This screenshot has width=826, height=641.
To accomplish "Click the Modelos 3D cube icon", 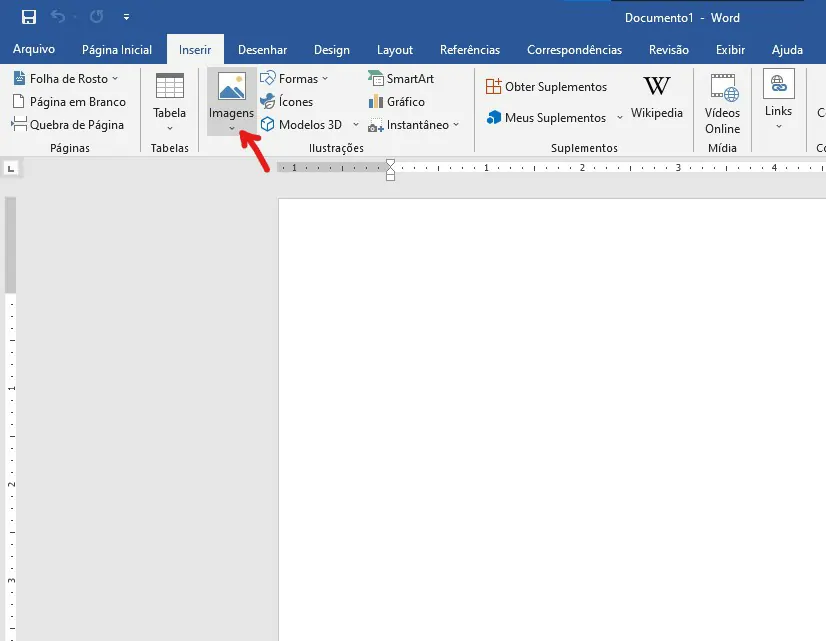I will click(268, 124).
